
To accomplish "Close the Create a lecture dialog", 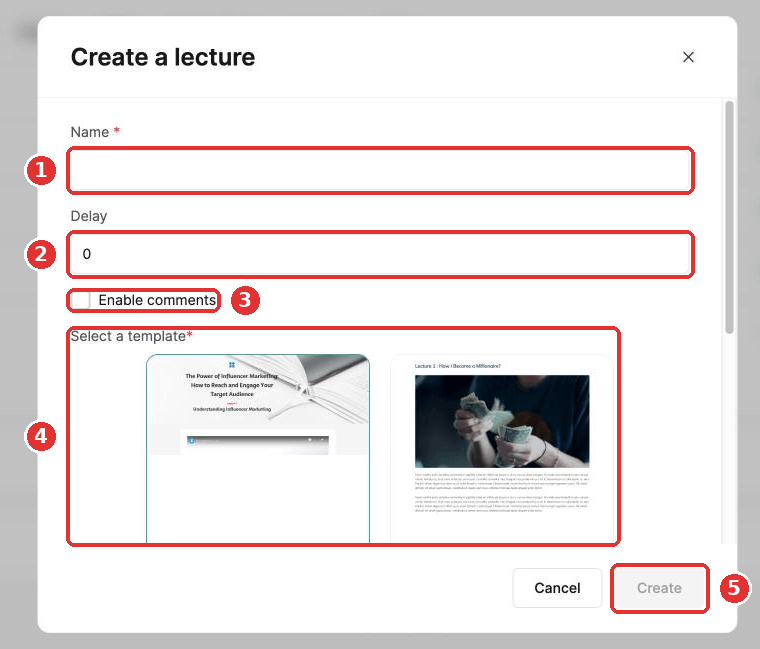I will tap(688, 57).
